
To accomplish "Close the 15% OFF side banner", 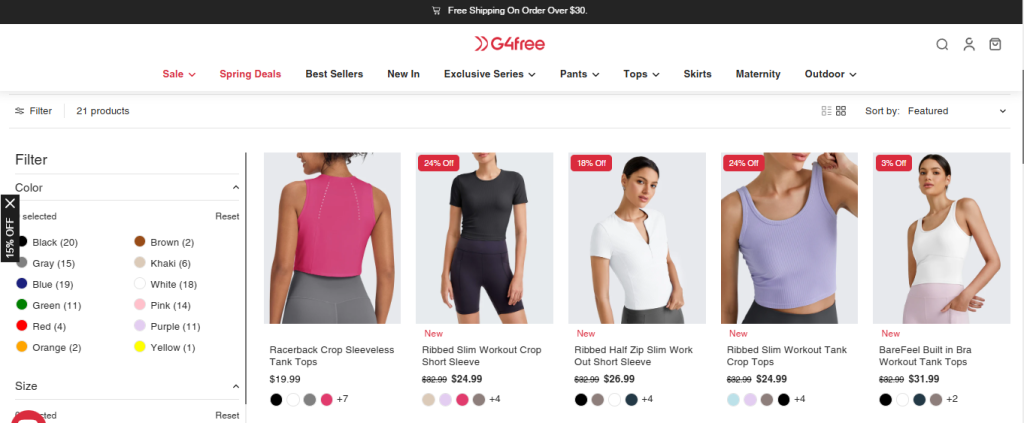I will coord(10,204).
